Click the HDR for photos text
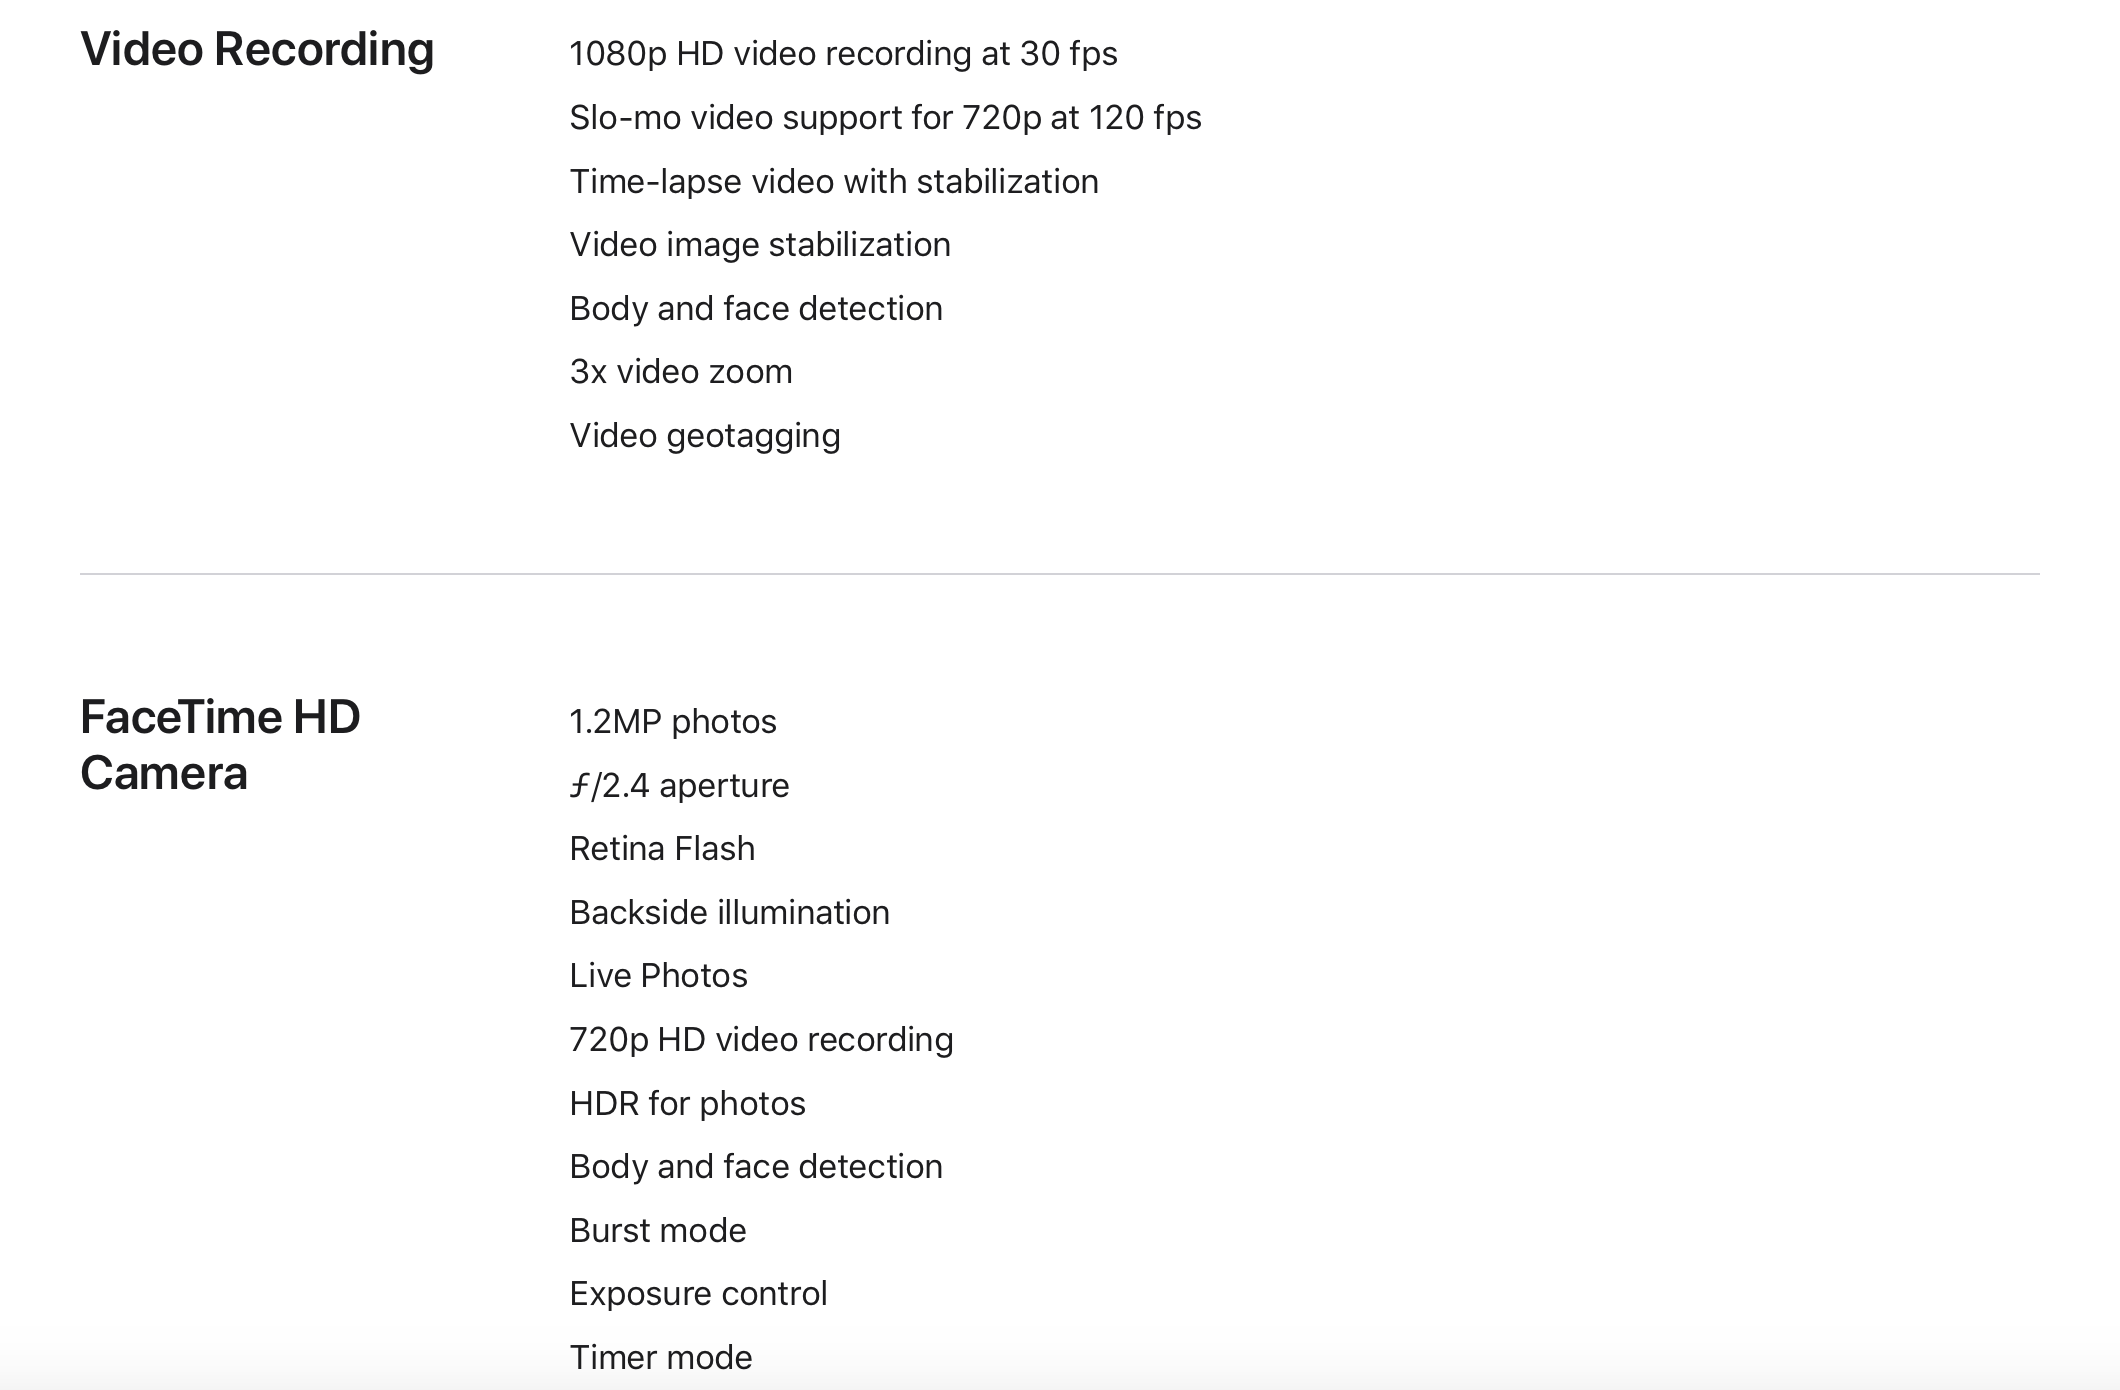 point(687,1104)
